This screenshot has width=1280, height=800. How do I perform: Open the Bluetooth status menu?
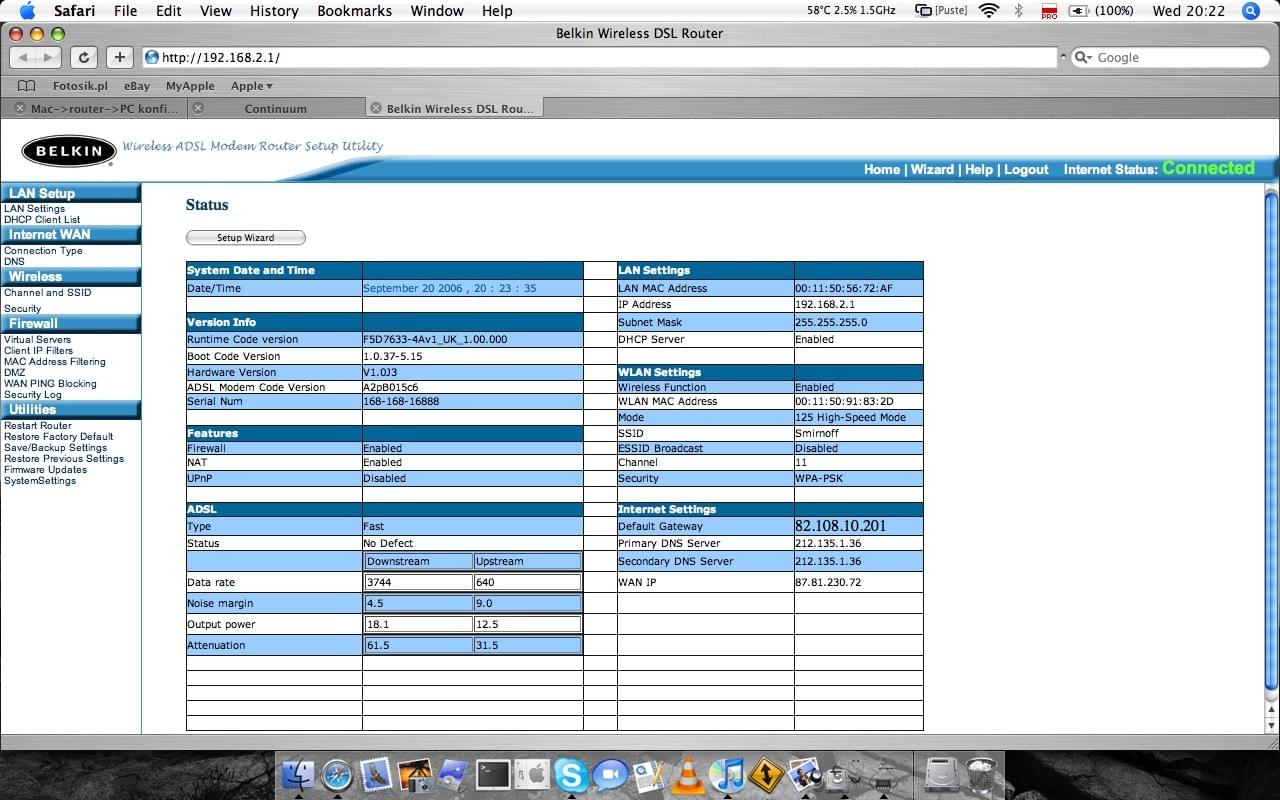point(1019,11)
